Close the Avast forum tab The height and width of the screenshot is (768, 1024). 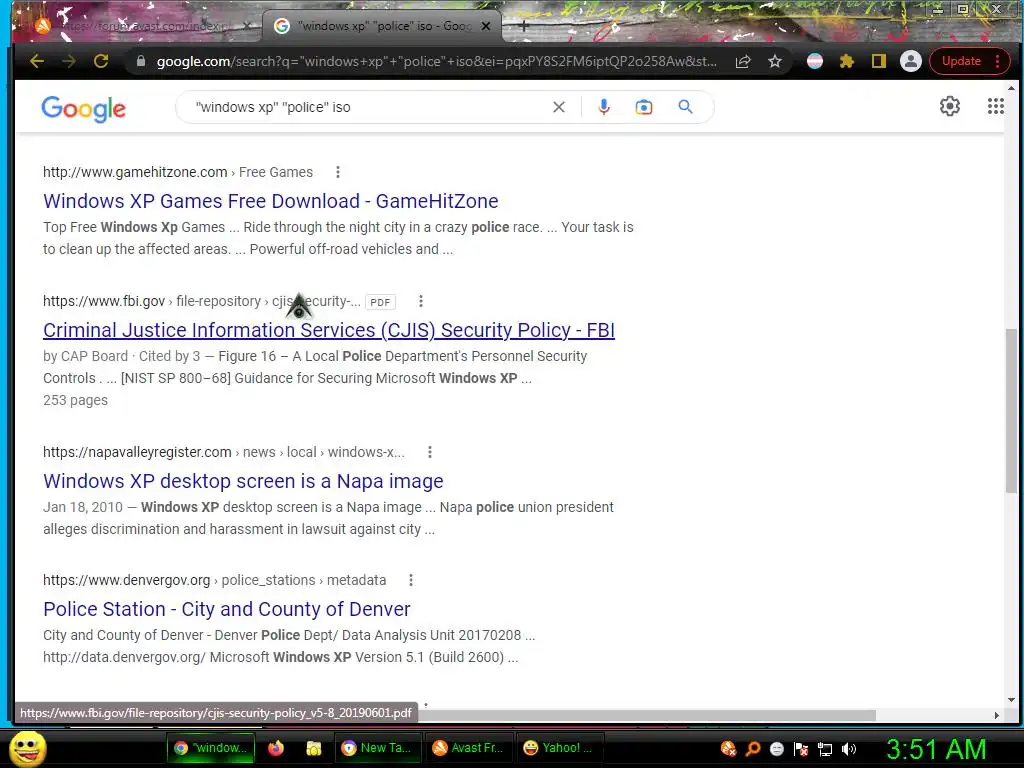[x=247, y=26]
